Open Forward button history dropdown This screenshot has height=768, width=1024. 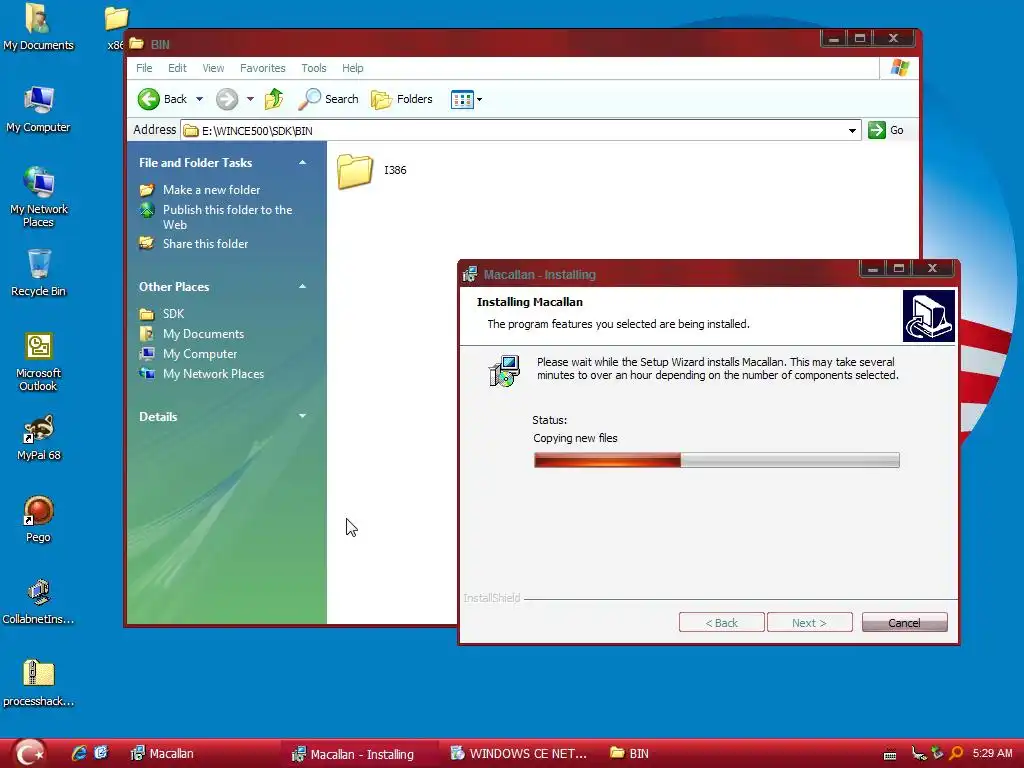250,99
